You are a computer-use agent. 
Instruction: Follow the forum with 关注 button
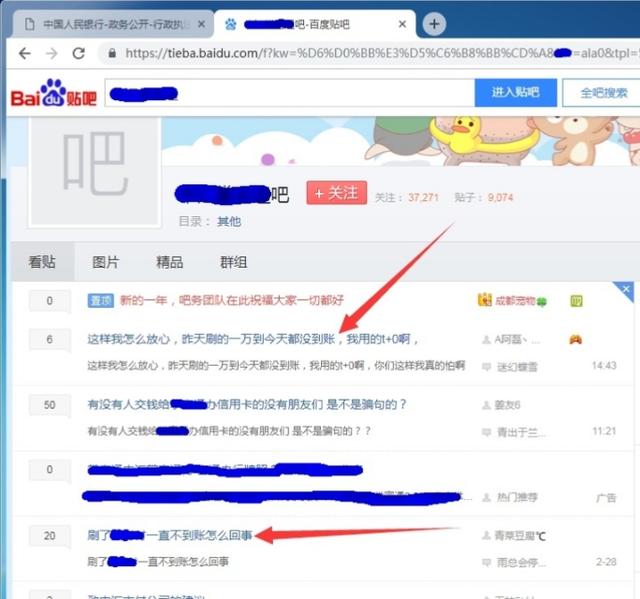pos(337,194)
